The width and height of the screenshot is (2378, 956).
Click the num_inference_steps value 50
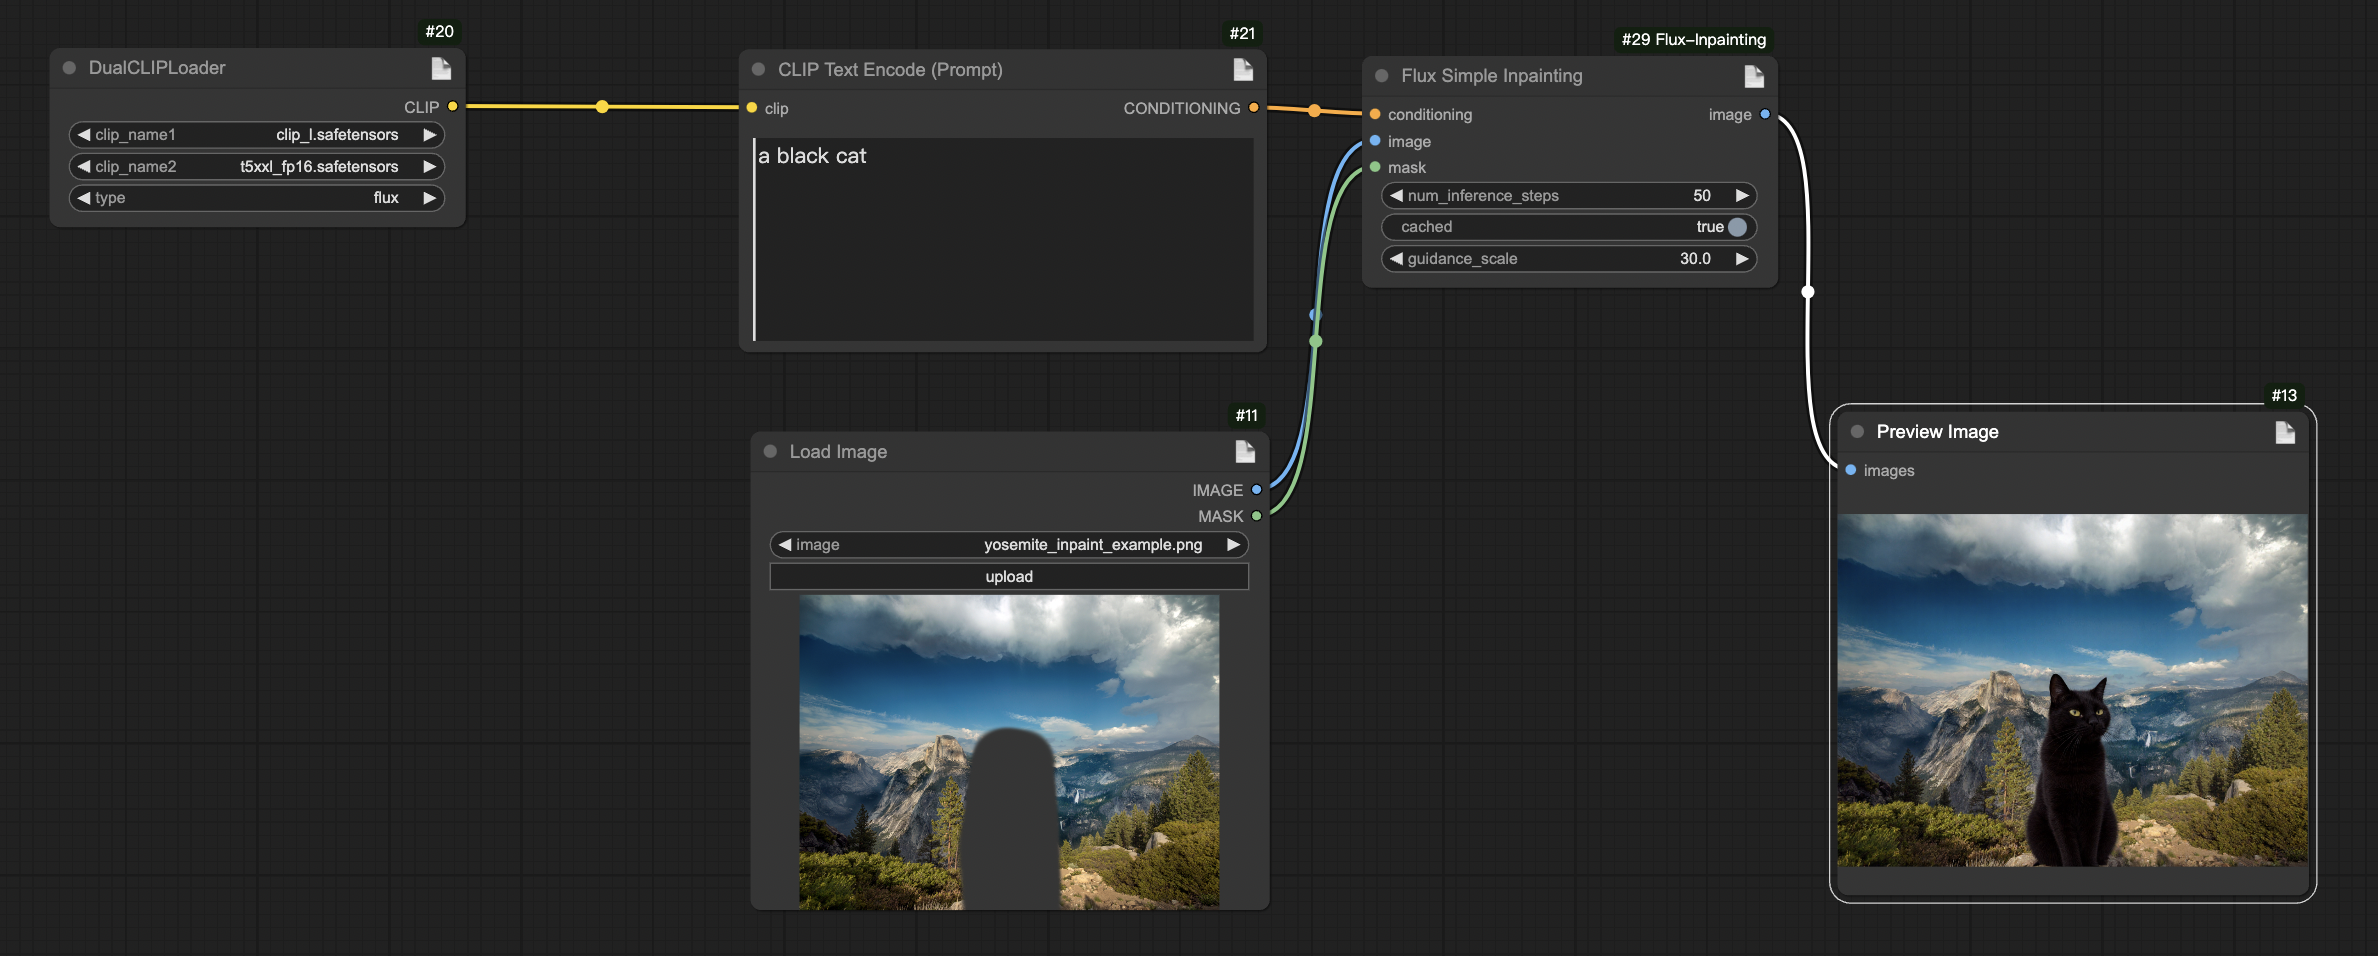[x=1702, y=196]
